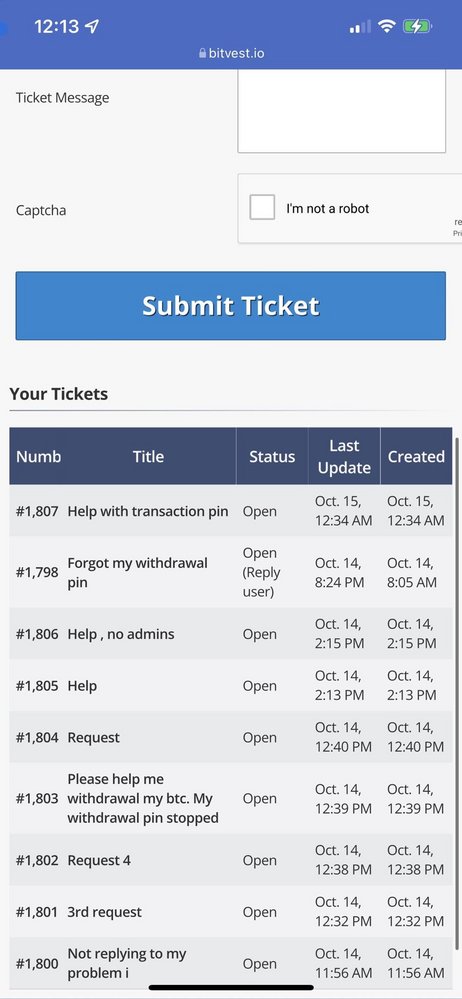The height and width of the screenshot is (999, 462).
Task: Open ticket #1,807 Help with transaction pin
Action: 148,512
